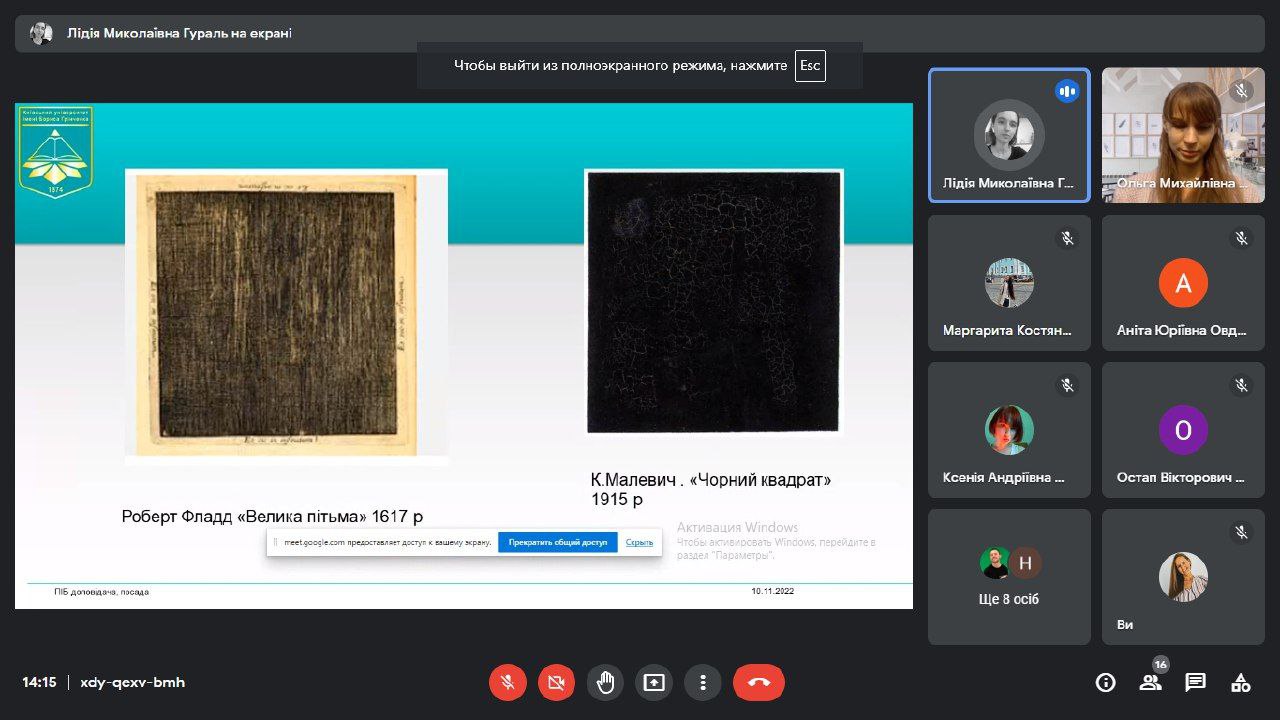Viewport: 1280px width, 720px height.
Task: Expand the 'Ще 8 осіб' tile
Action: [1009, 577]
